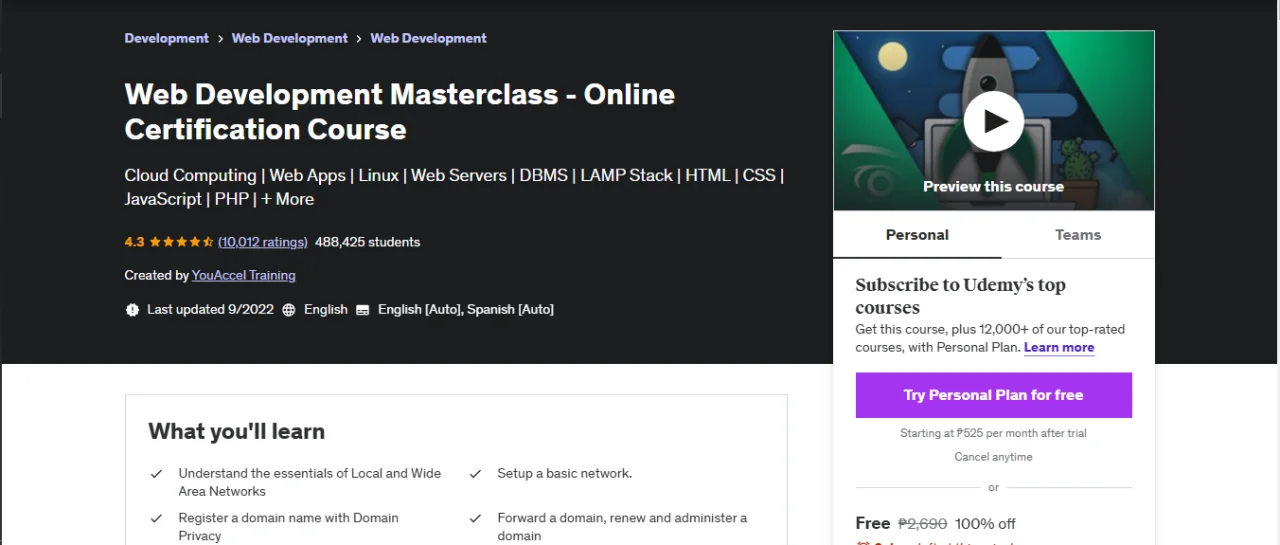Open the first Web Development breadcrumb
1280x545 pixels.
pyautogui.click(x=290, y=38)
